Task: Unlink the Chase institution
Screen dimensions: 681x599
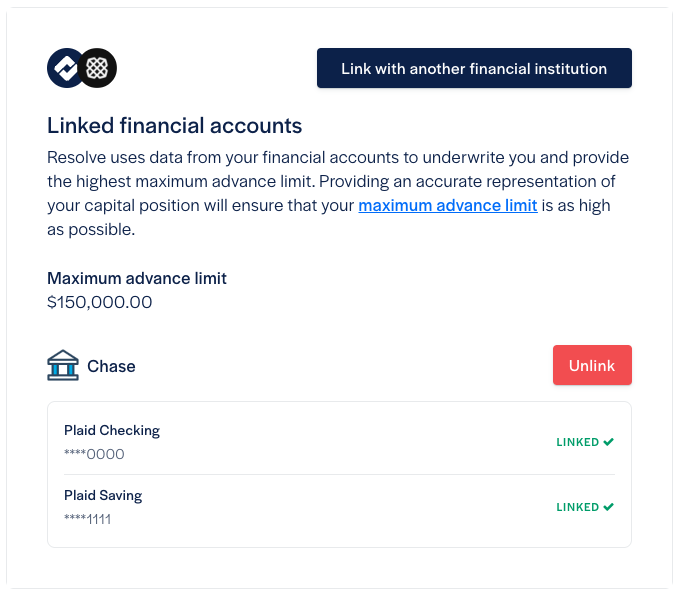Action: pos(592,365)
